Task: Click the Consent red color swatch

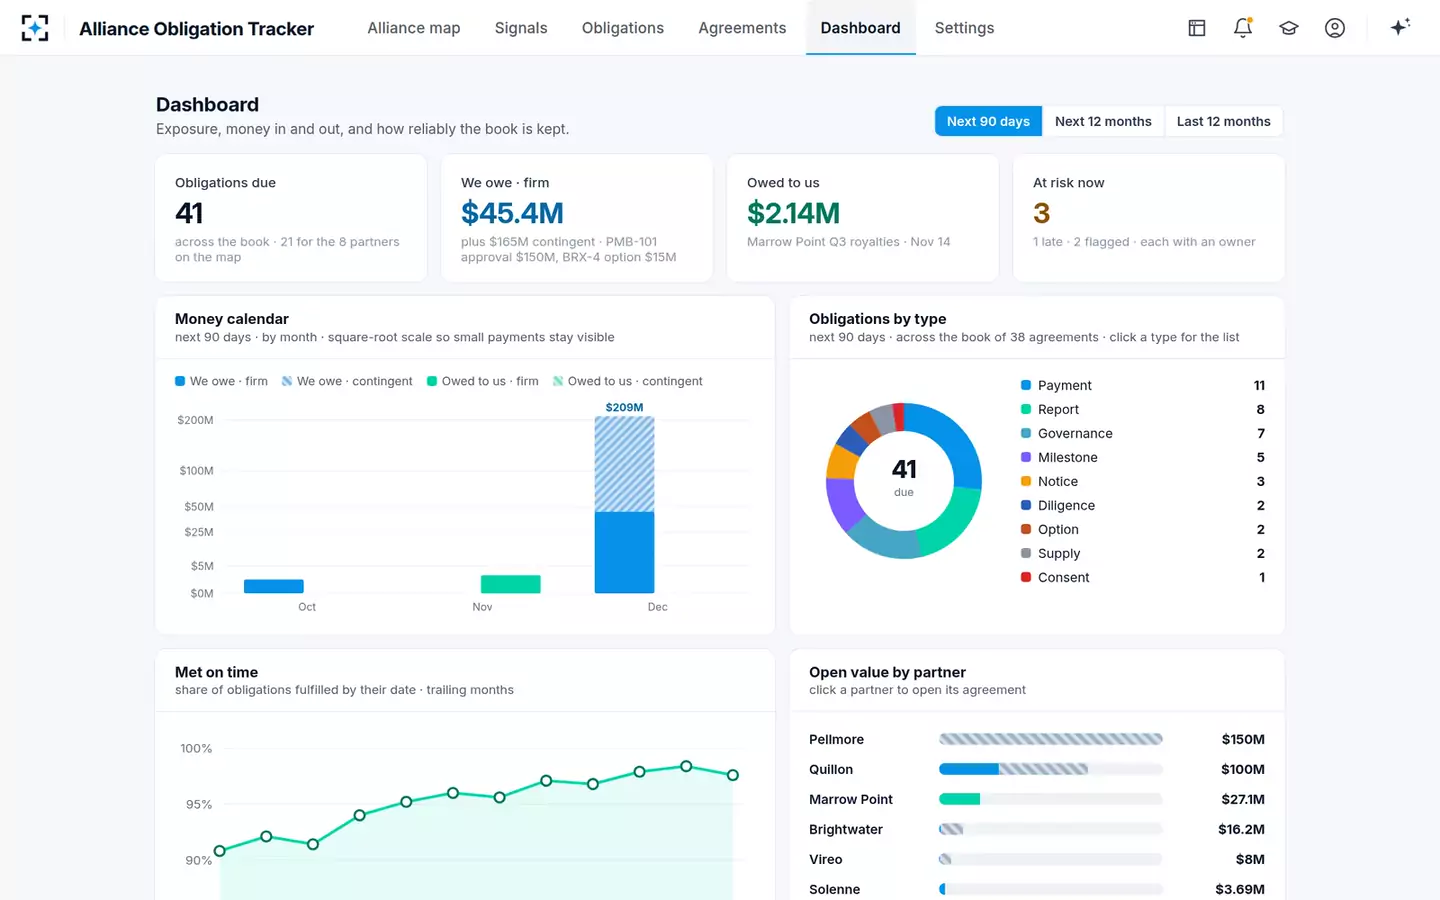Action: pos(1026,577)
